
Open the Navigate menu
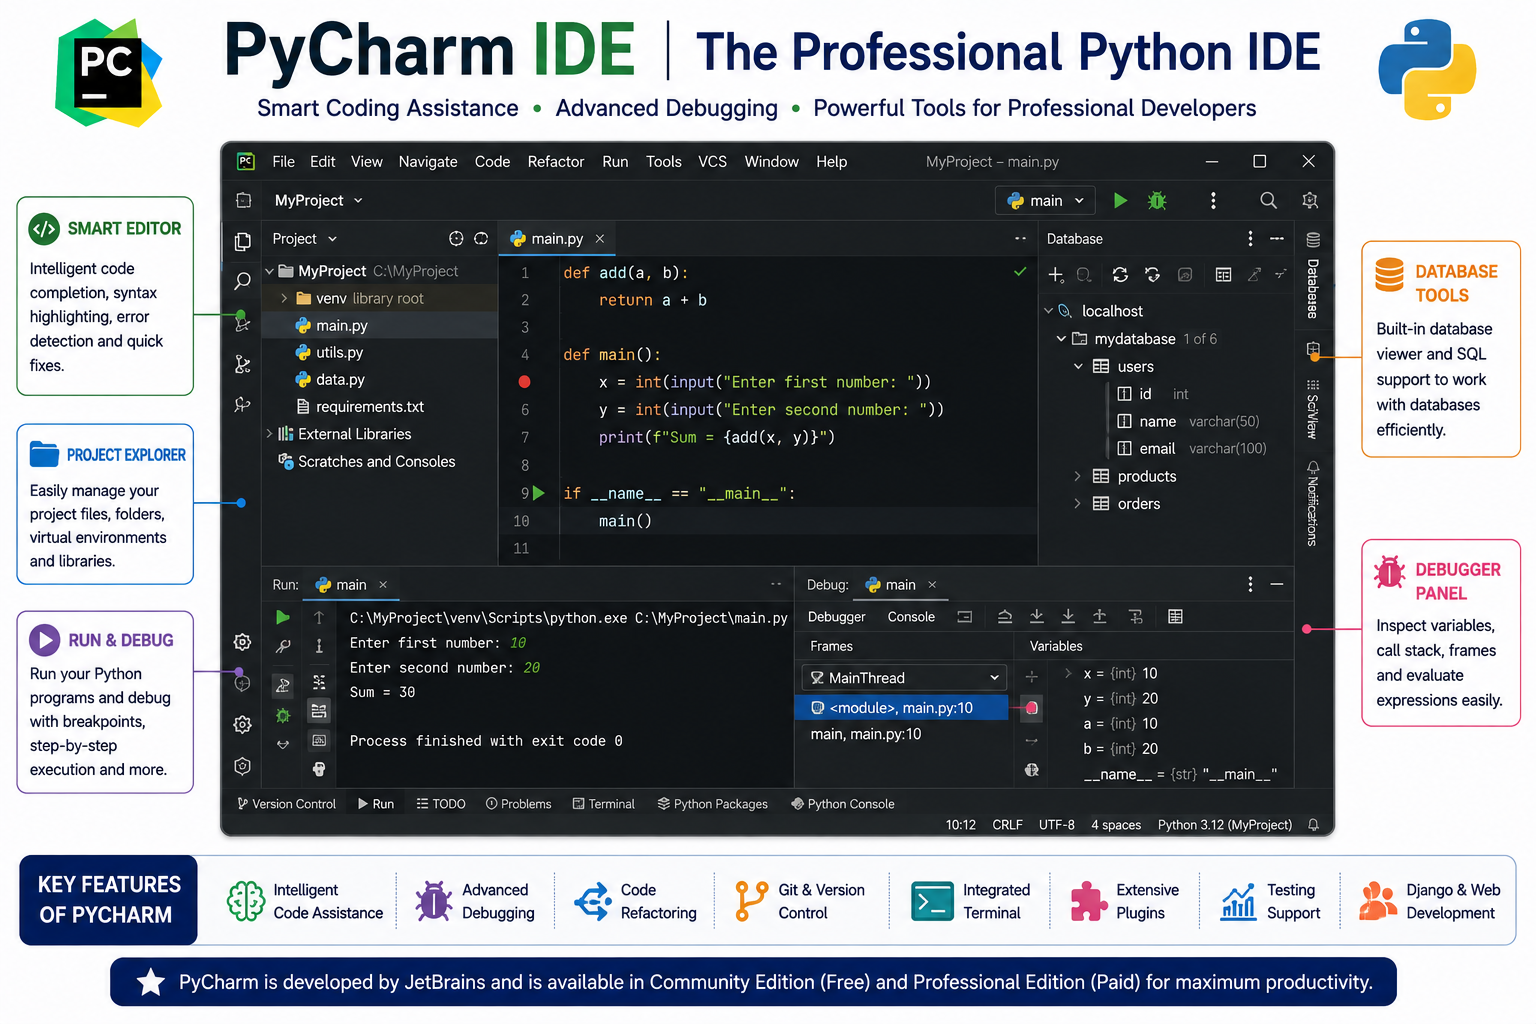[x=428, y=162]
